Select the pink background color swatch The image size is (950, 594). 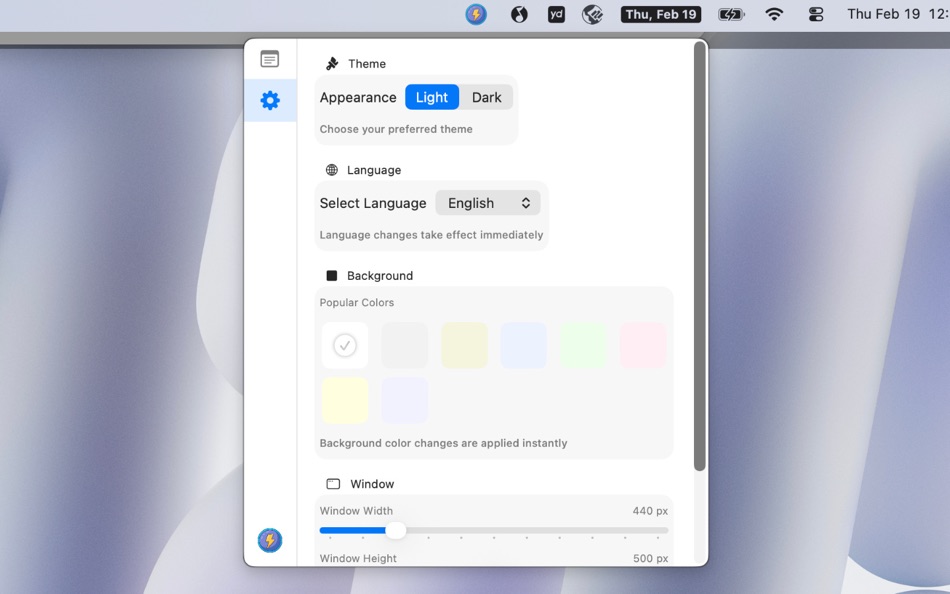point(643,345)
